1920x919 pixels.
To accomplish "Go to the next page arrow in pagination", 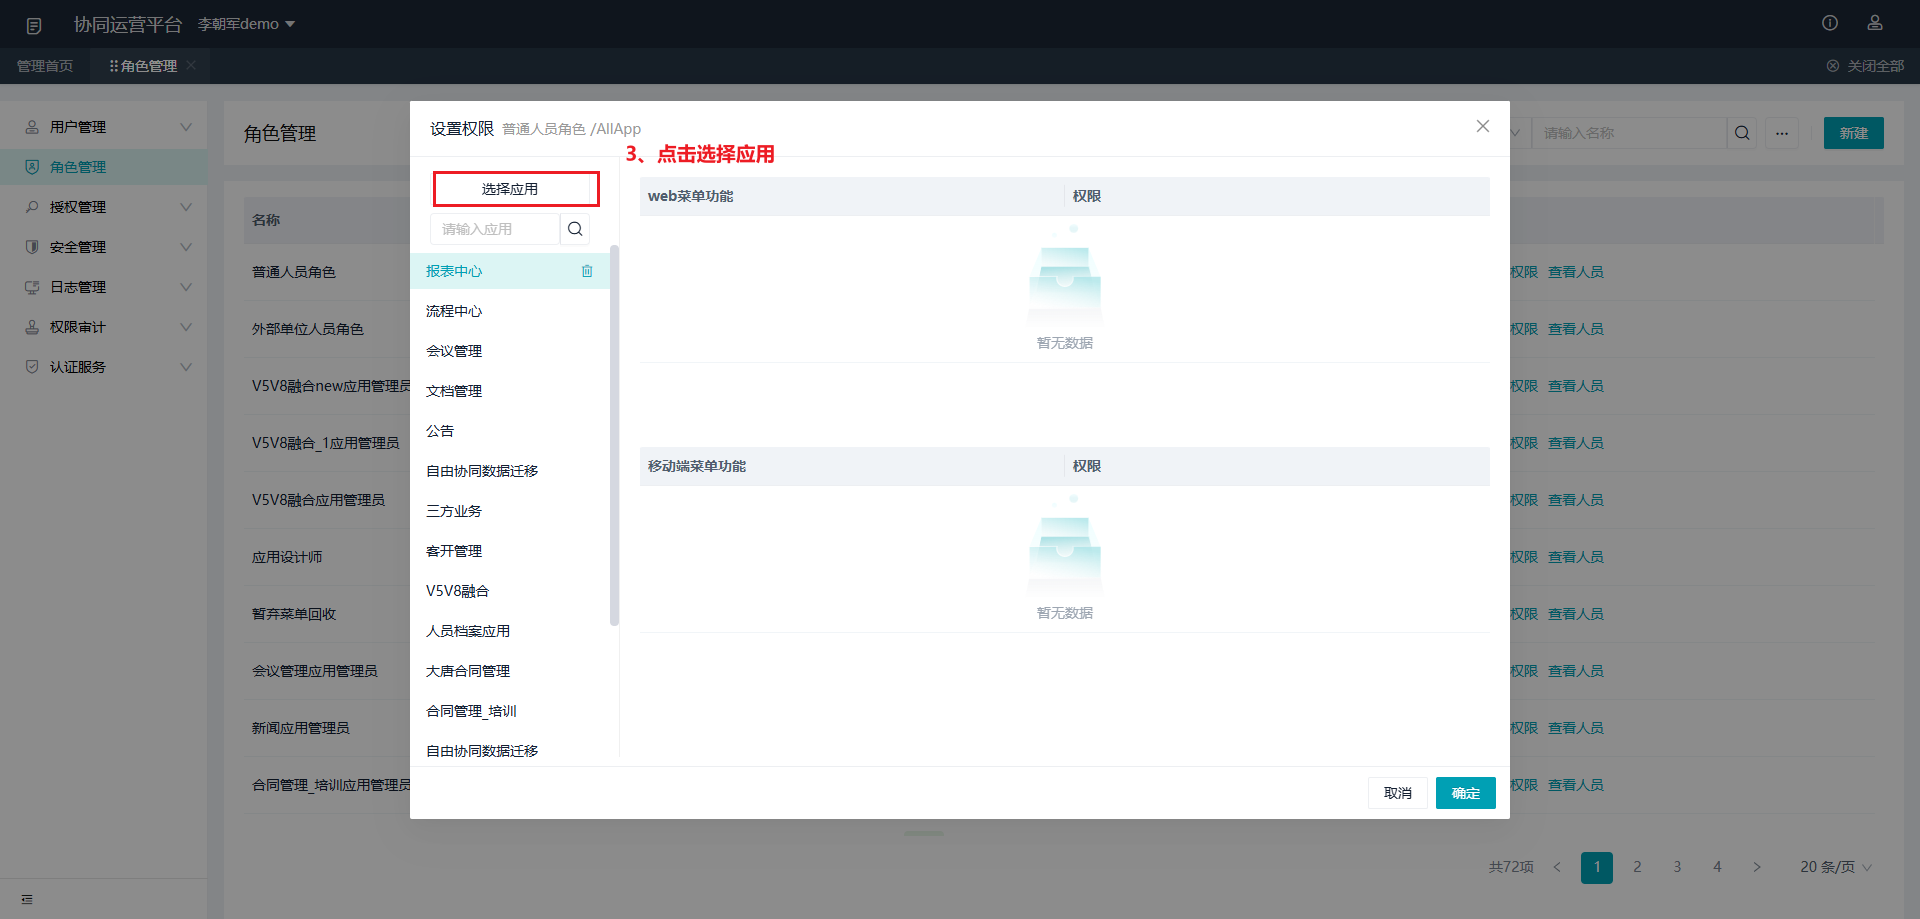I will [1757, 867].
